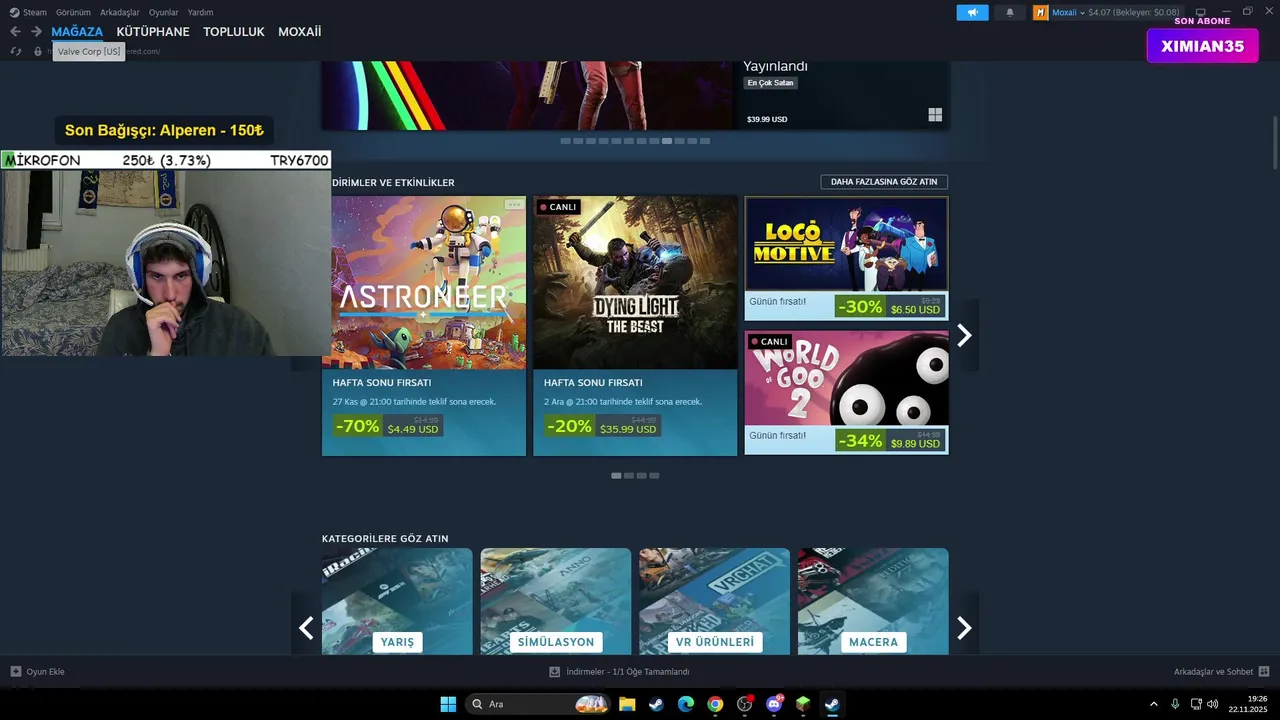Viewport: 1280px width, 720px height.
Task: Switch to KÜTÜPHANE tab
Action: (x=153, y=32)
